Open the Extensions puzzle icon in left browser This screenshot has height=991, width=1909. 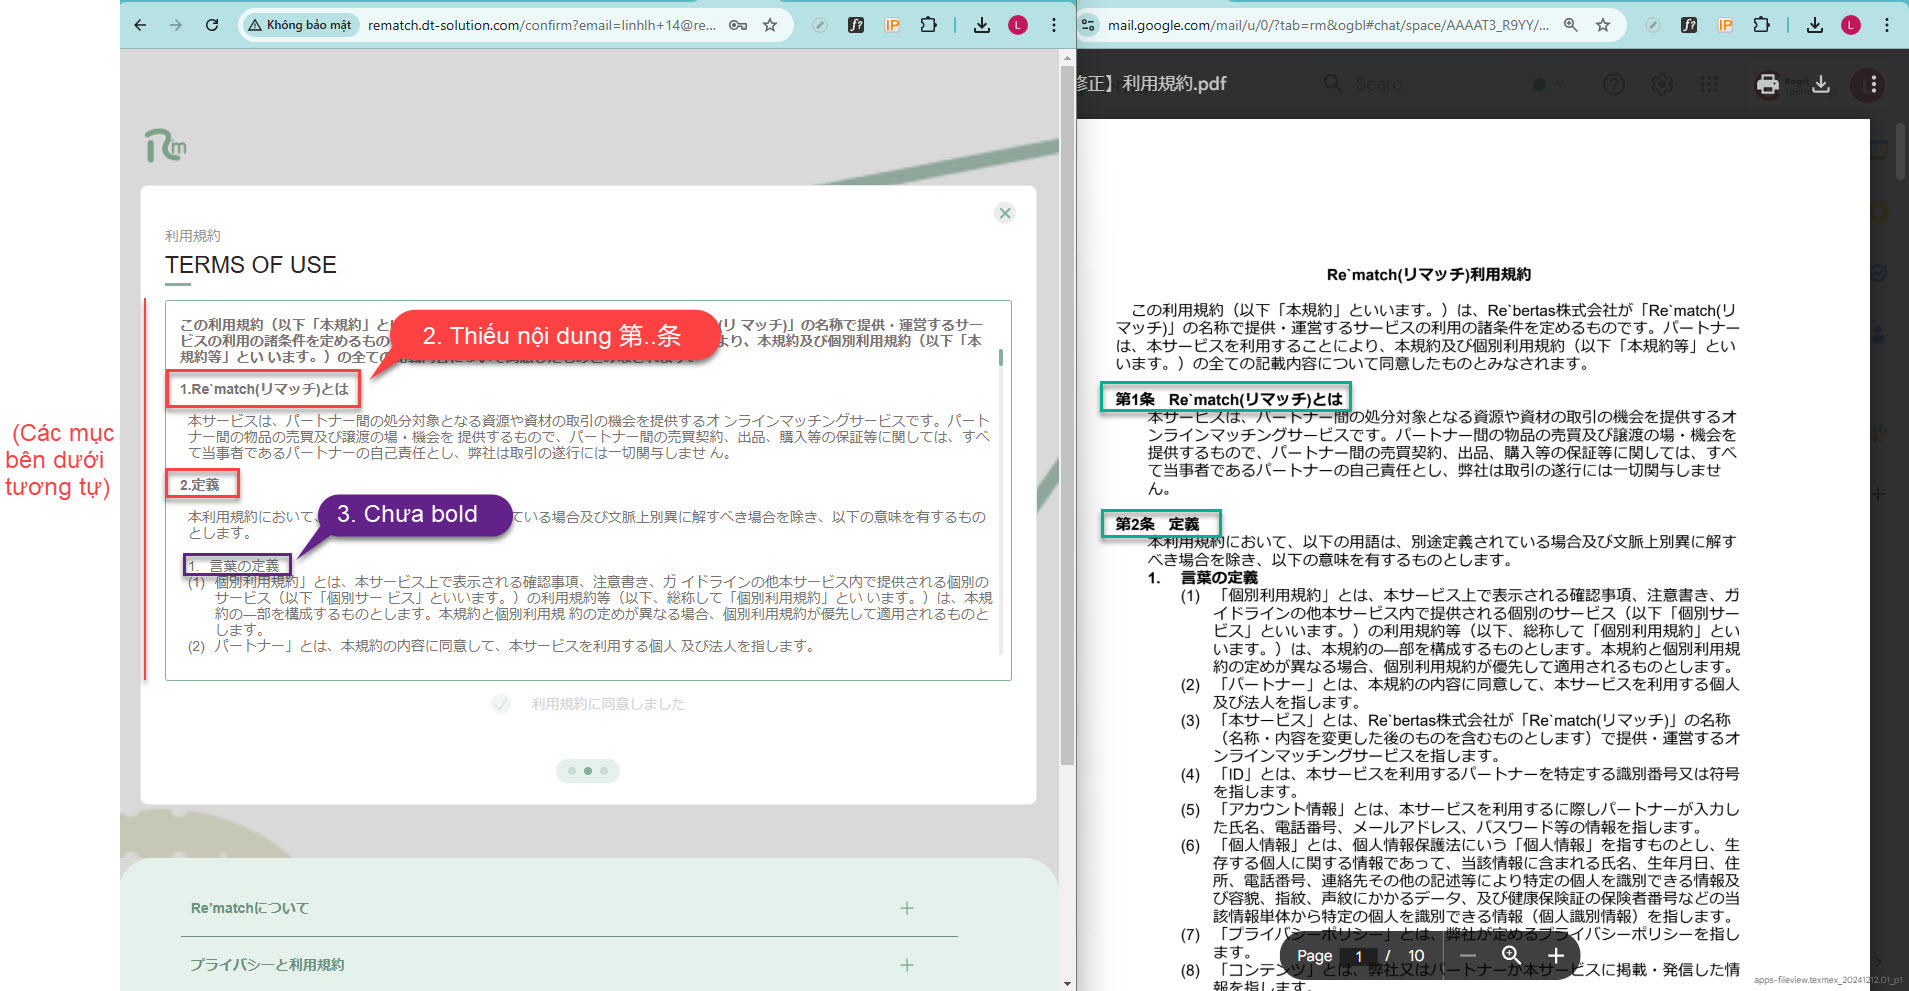tap(928, 25)
